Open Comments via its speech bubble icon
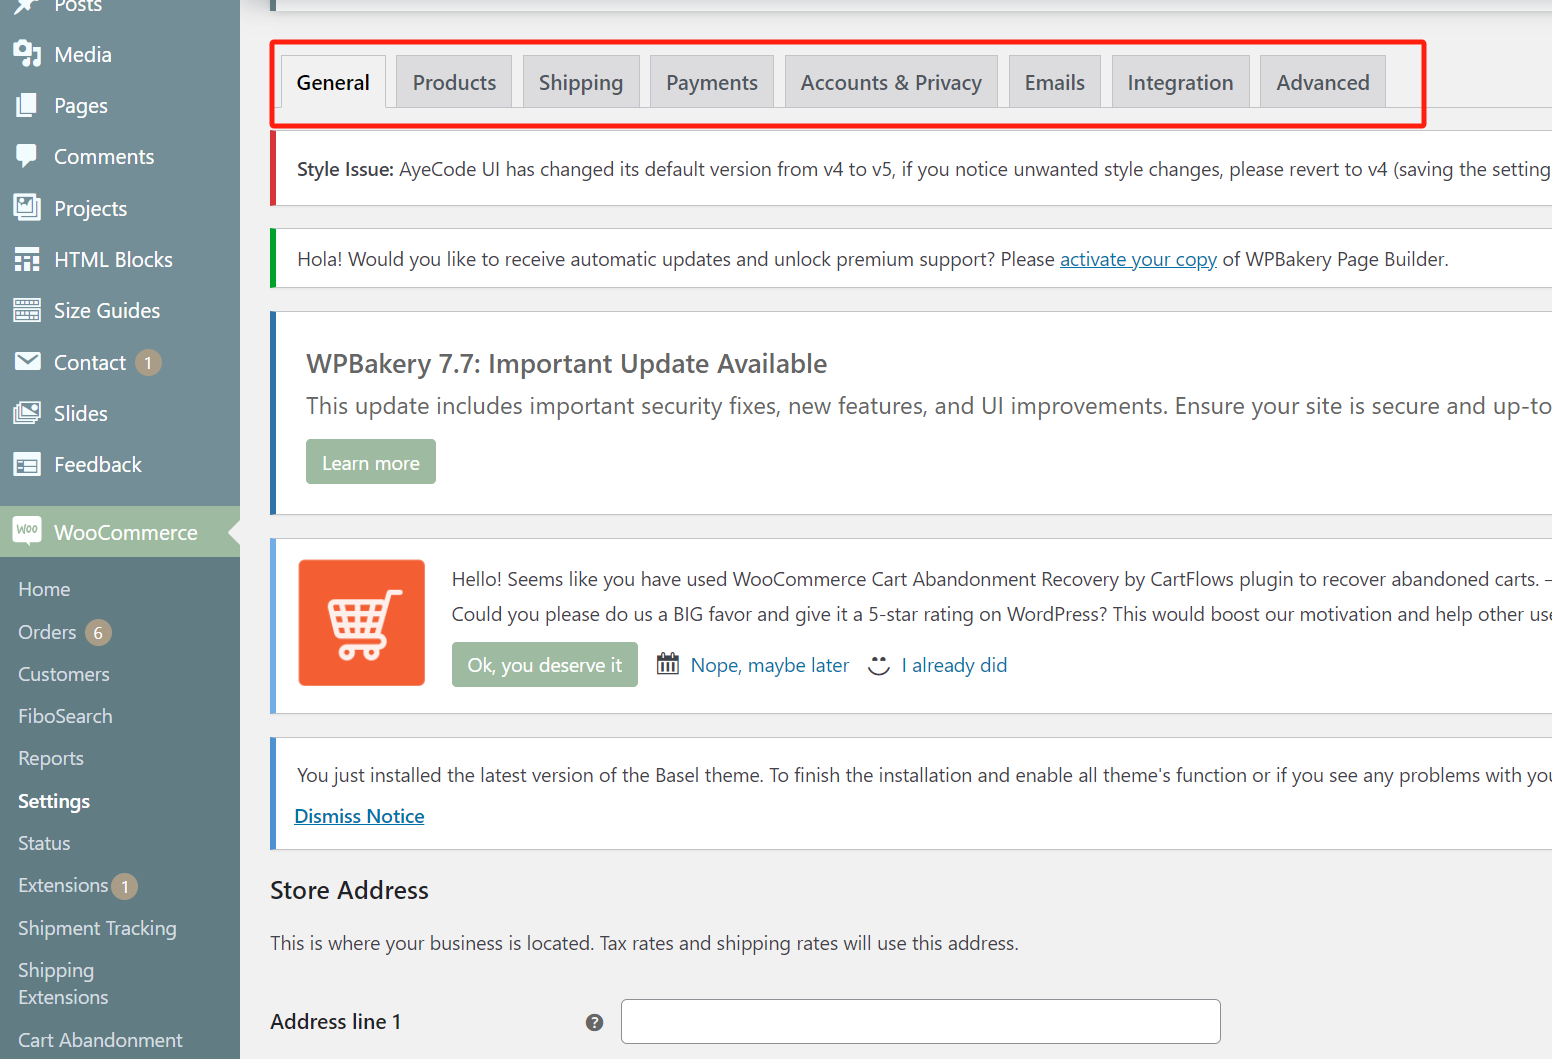This screenshot has height=1059, width=1552. [x=27, y=156]
